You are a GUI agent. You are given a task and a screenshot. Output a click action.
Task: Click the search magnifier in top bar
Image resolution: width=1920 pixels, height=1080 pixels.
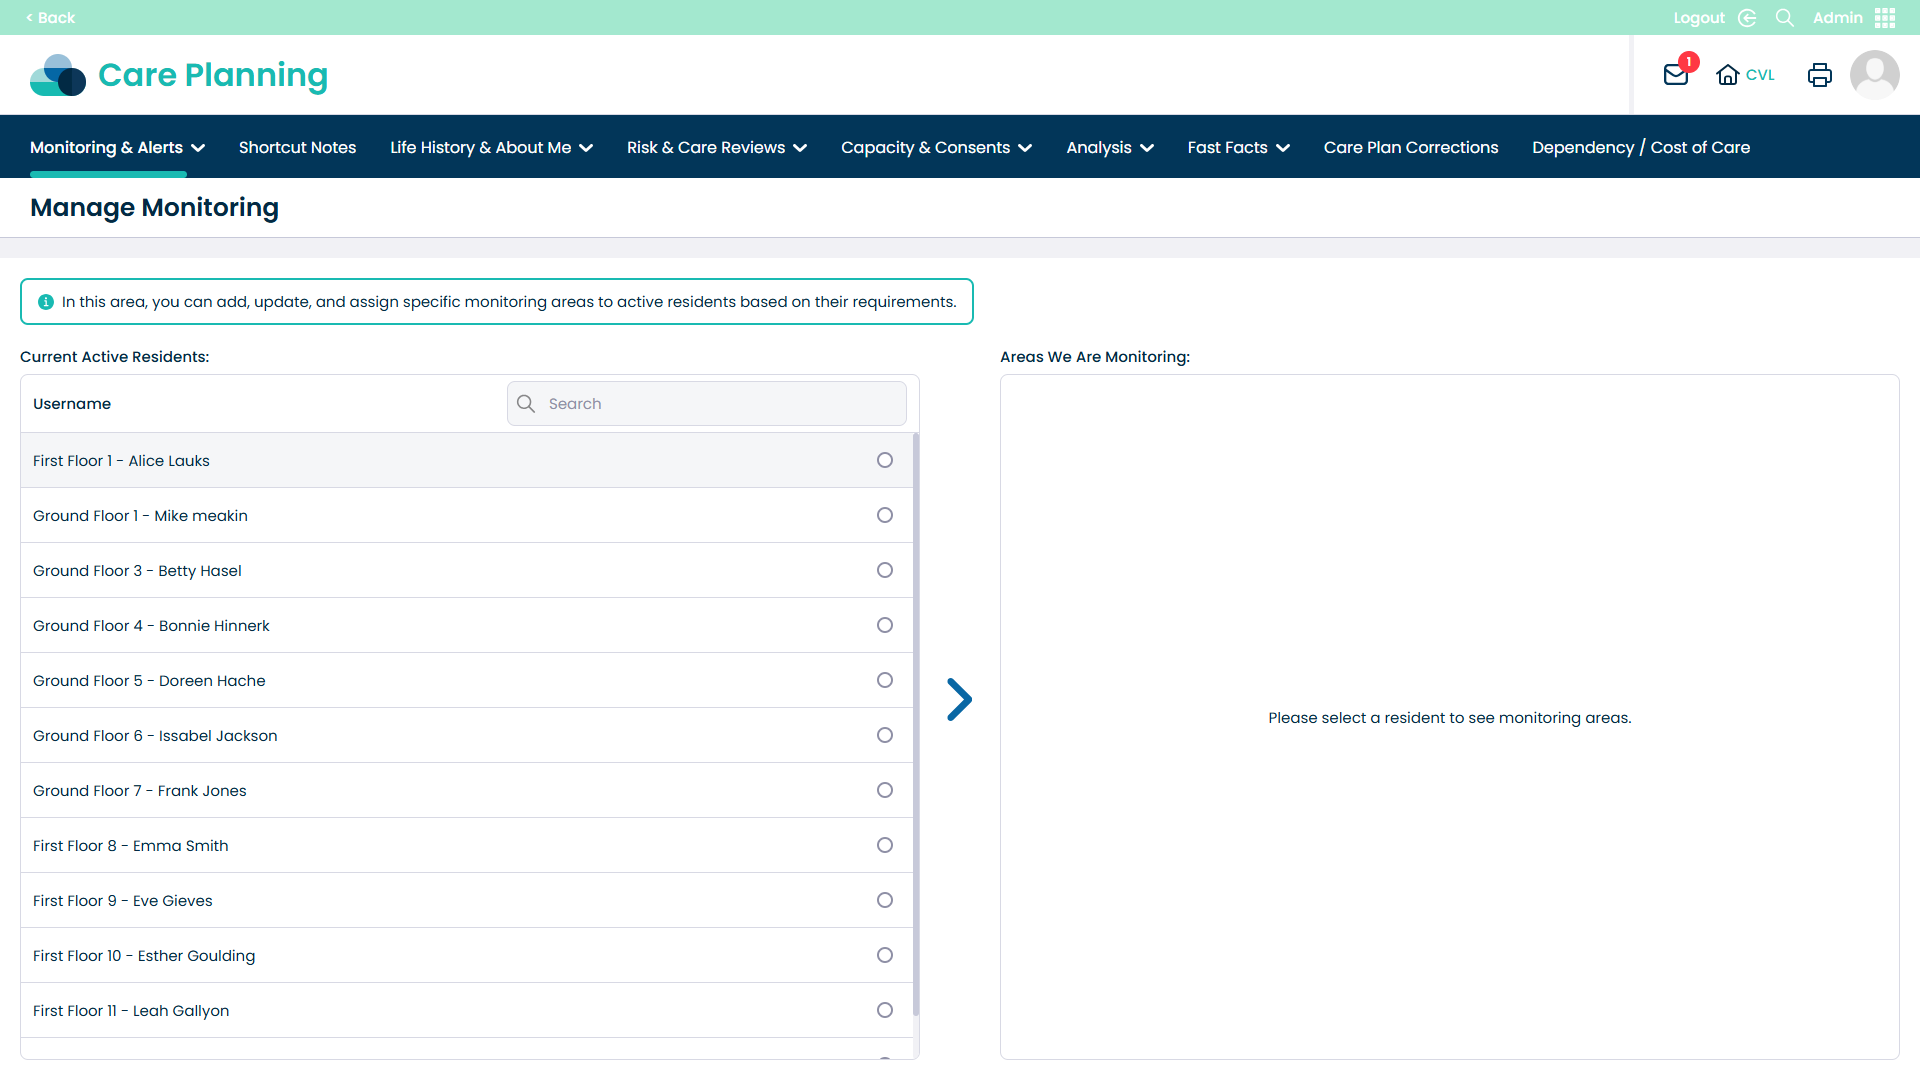click(x=1784, y=18)
